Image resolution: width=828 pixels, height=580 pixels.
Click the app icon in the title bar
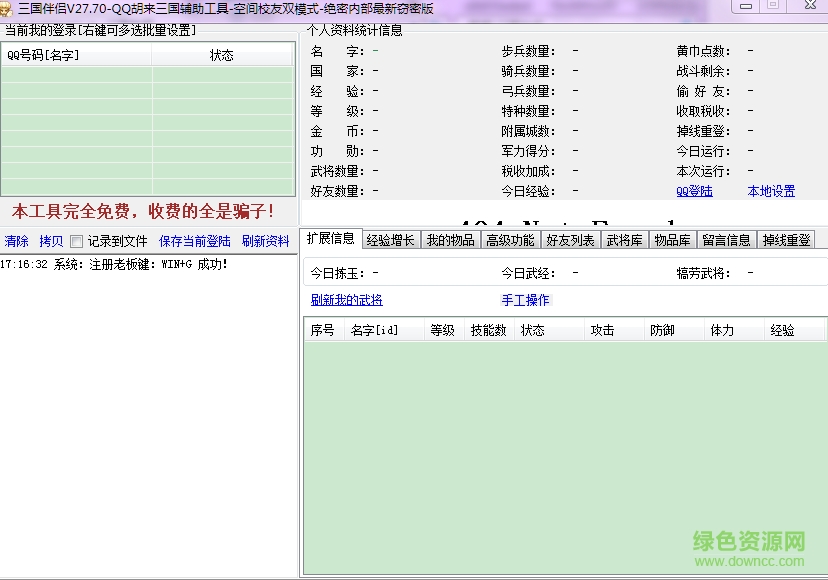7,8
